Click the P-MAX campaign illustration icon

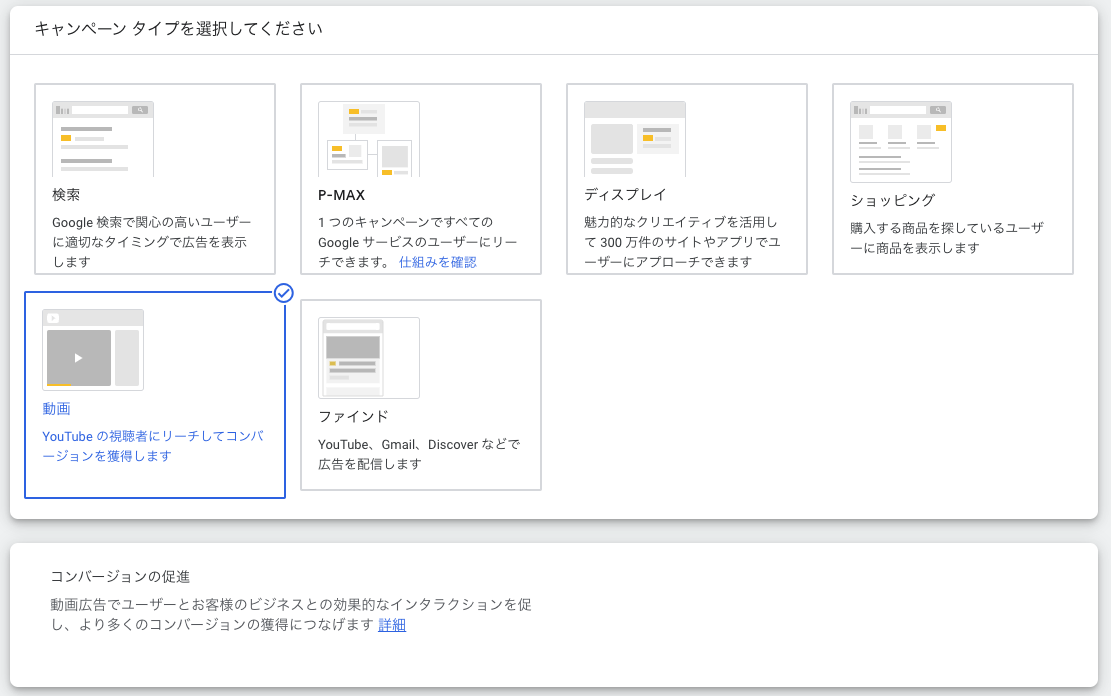(x=368, y=139)
